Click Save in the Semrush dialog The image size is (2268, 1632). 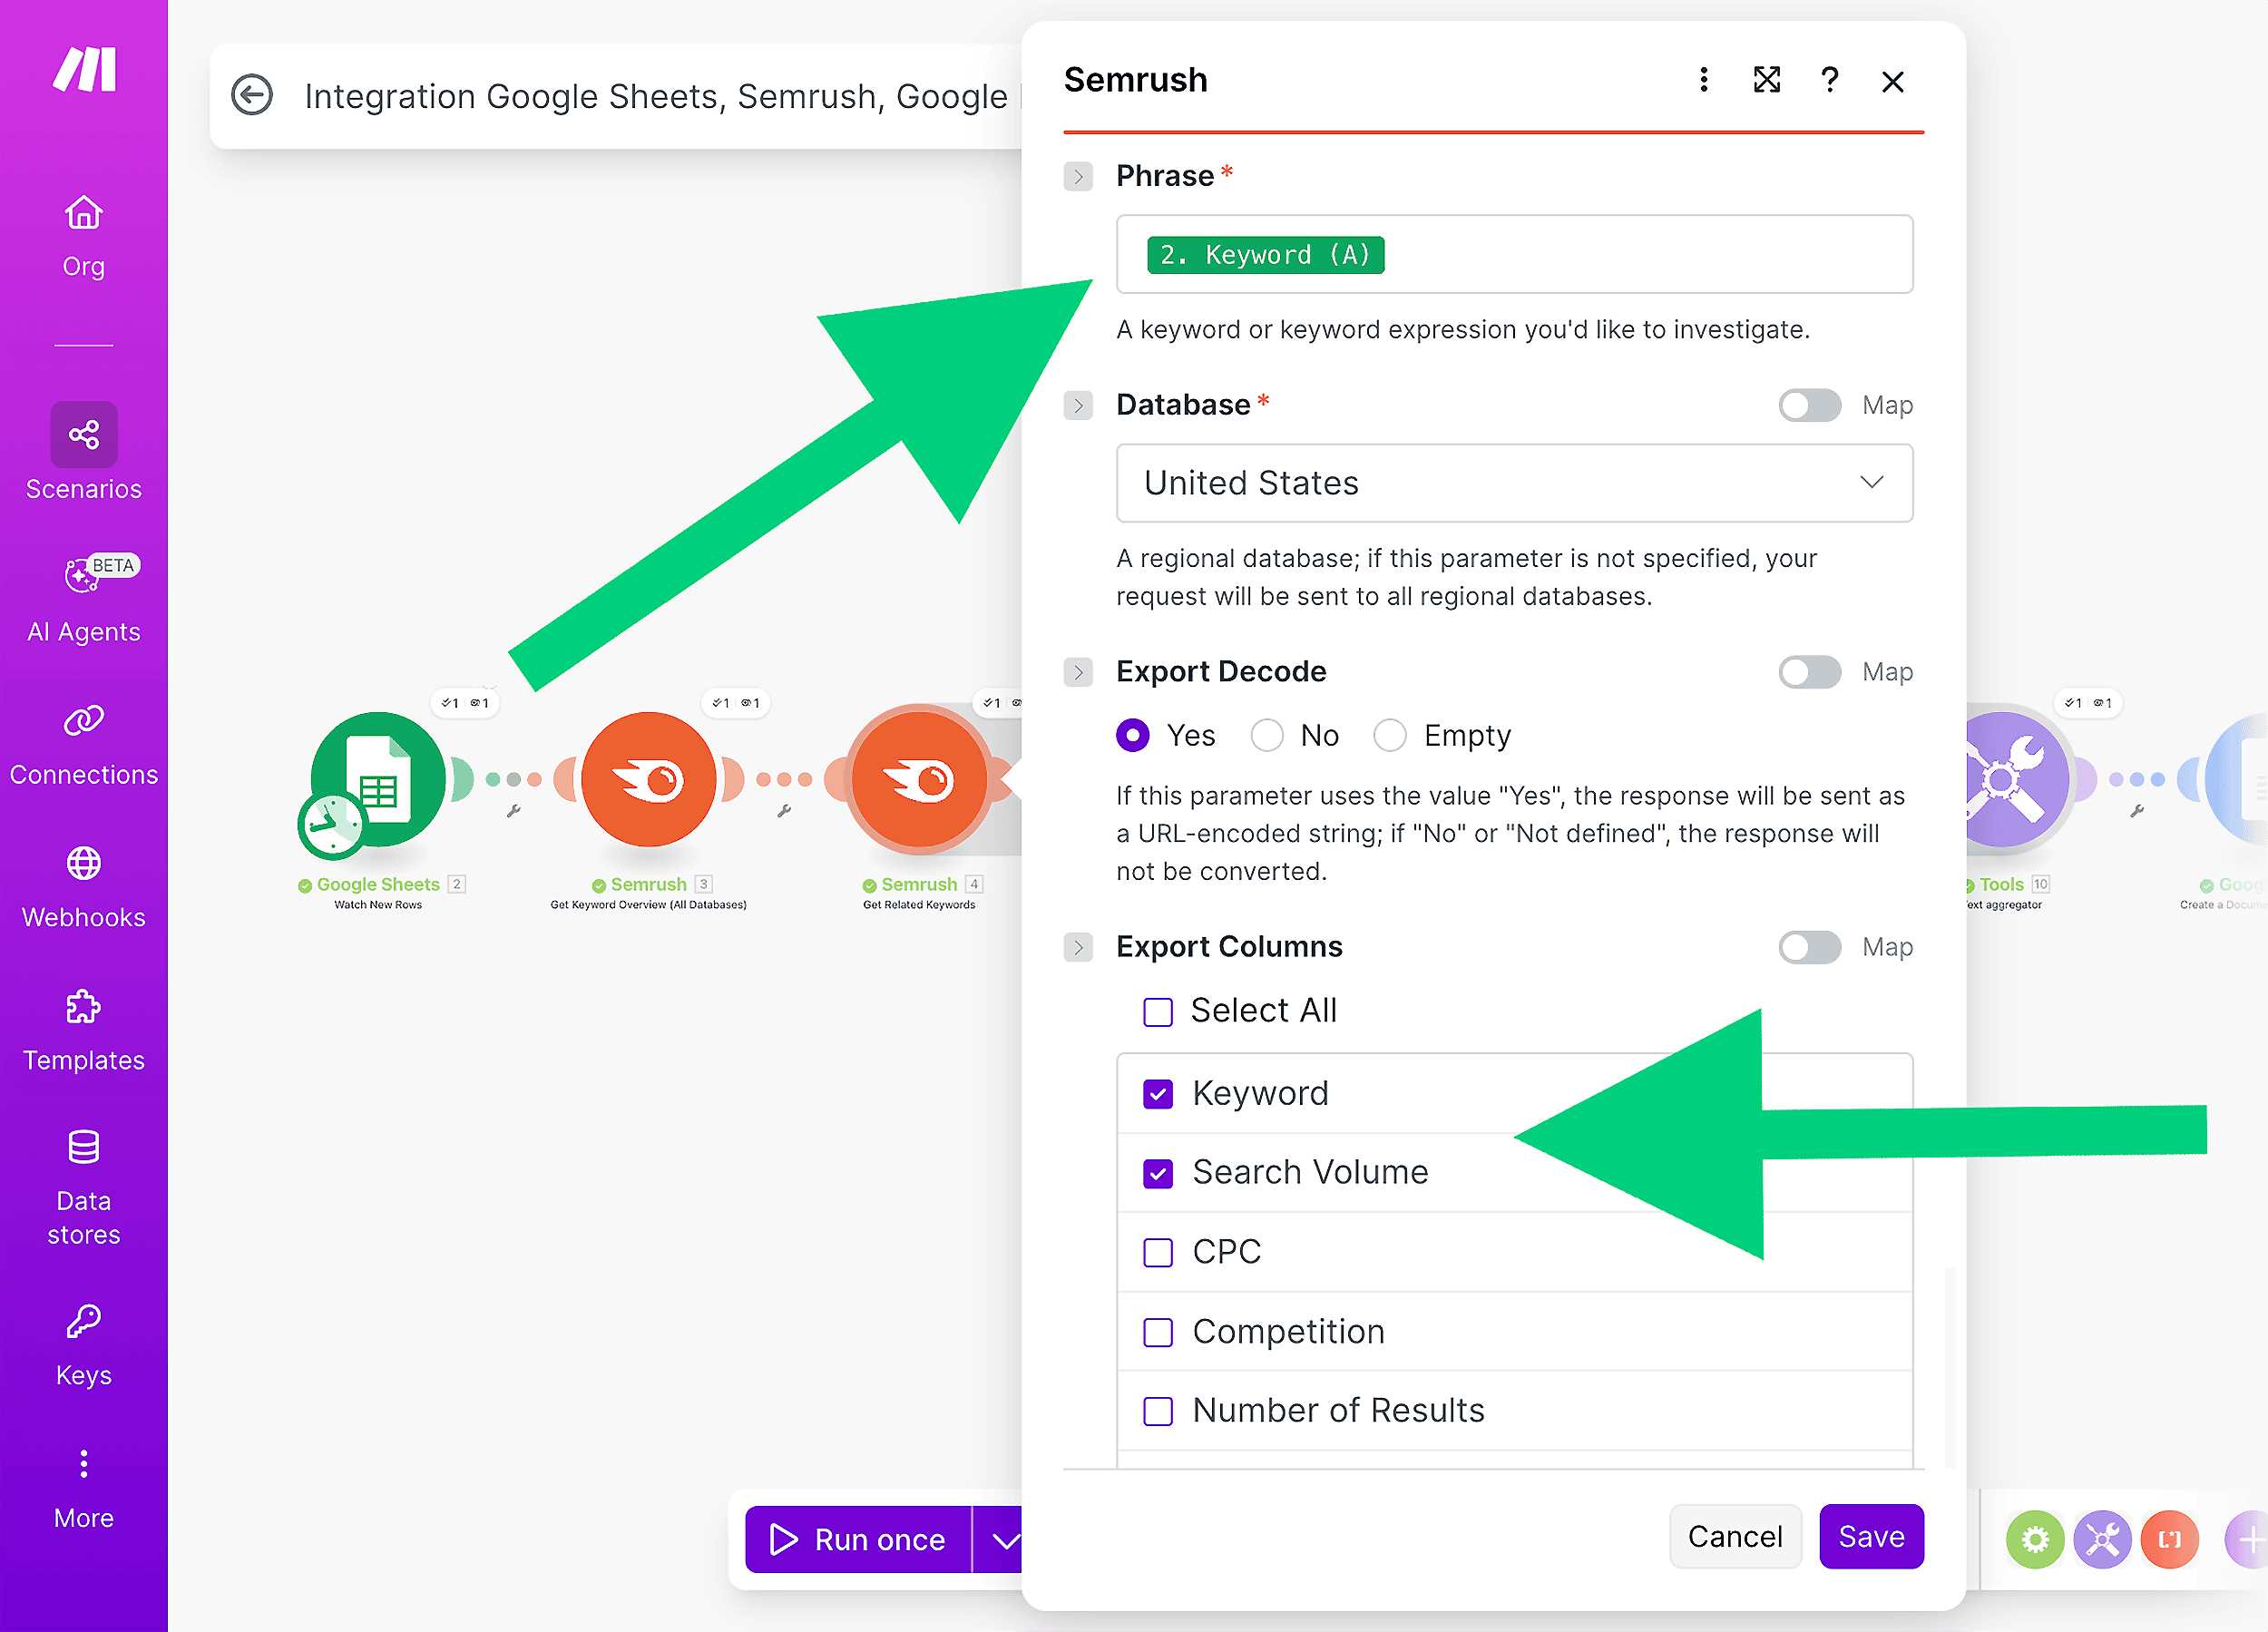[x=1871, y=1537]
